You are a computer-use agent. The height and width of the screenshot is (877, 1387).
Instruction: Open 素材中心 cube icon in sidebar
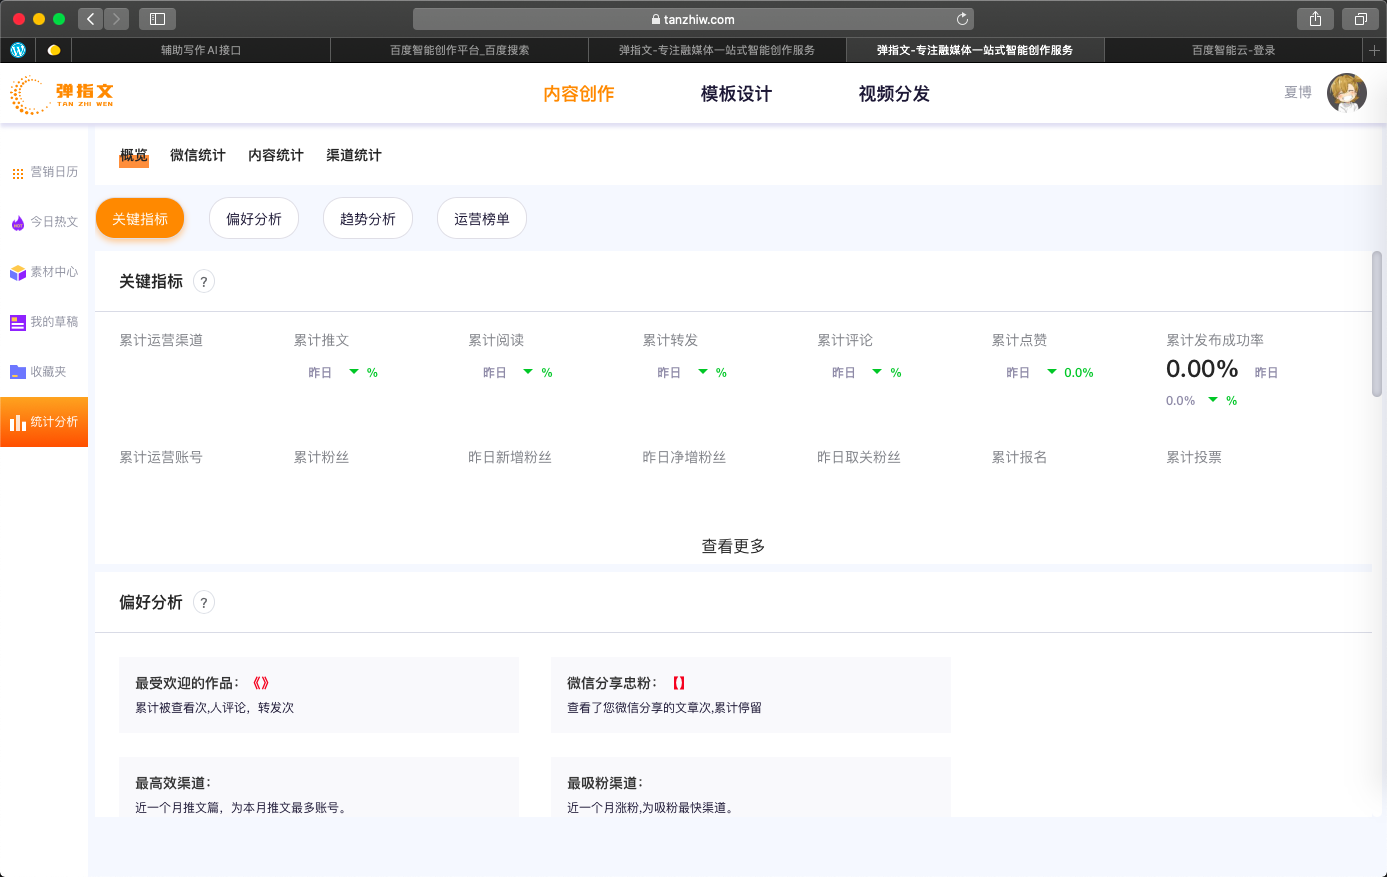point(18,273)
